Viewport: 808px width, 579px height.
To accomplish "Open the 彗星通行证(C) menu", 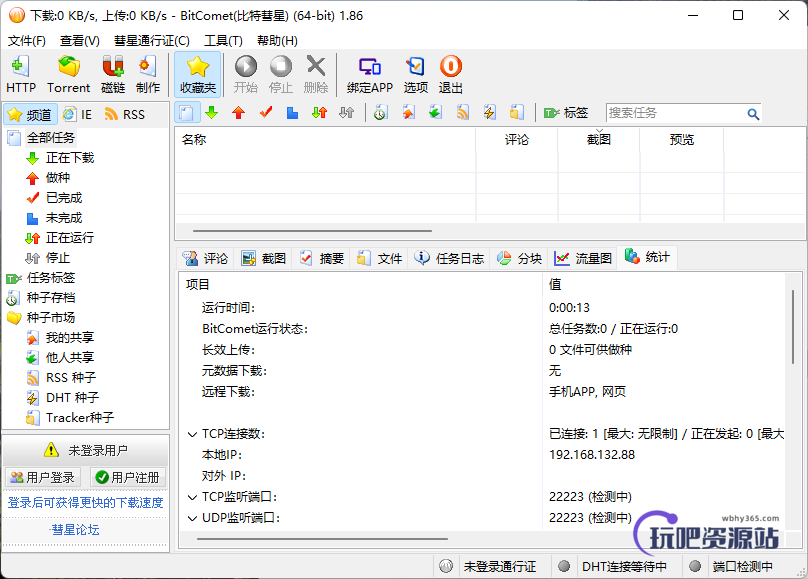I will pyautogui.click(x=152, y=41).
